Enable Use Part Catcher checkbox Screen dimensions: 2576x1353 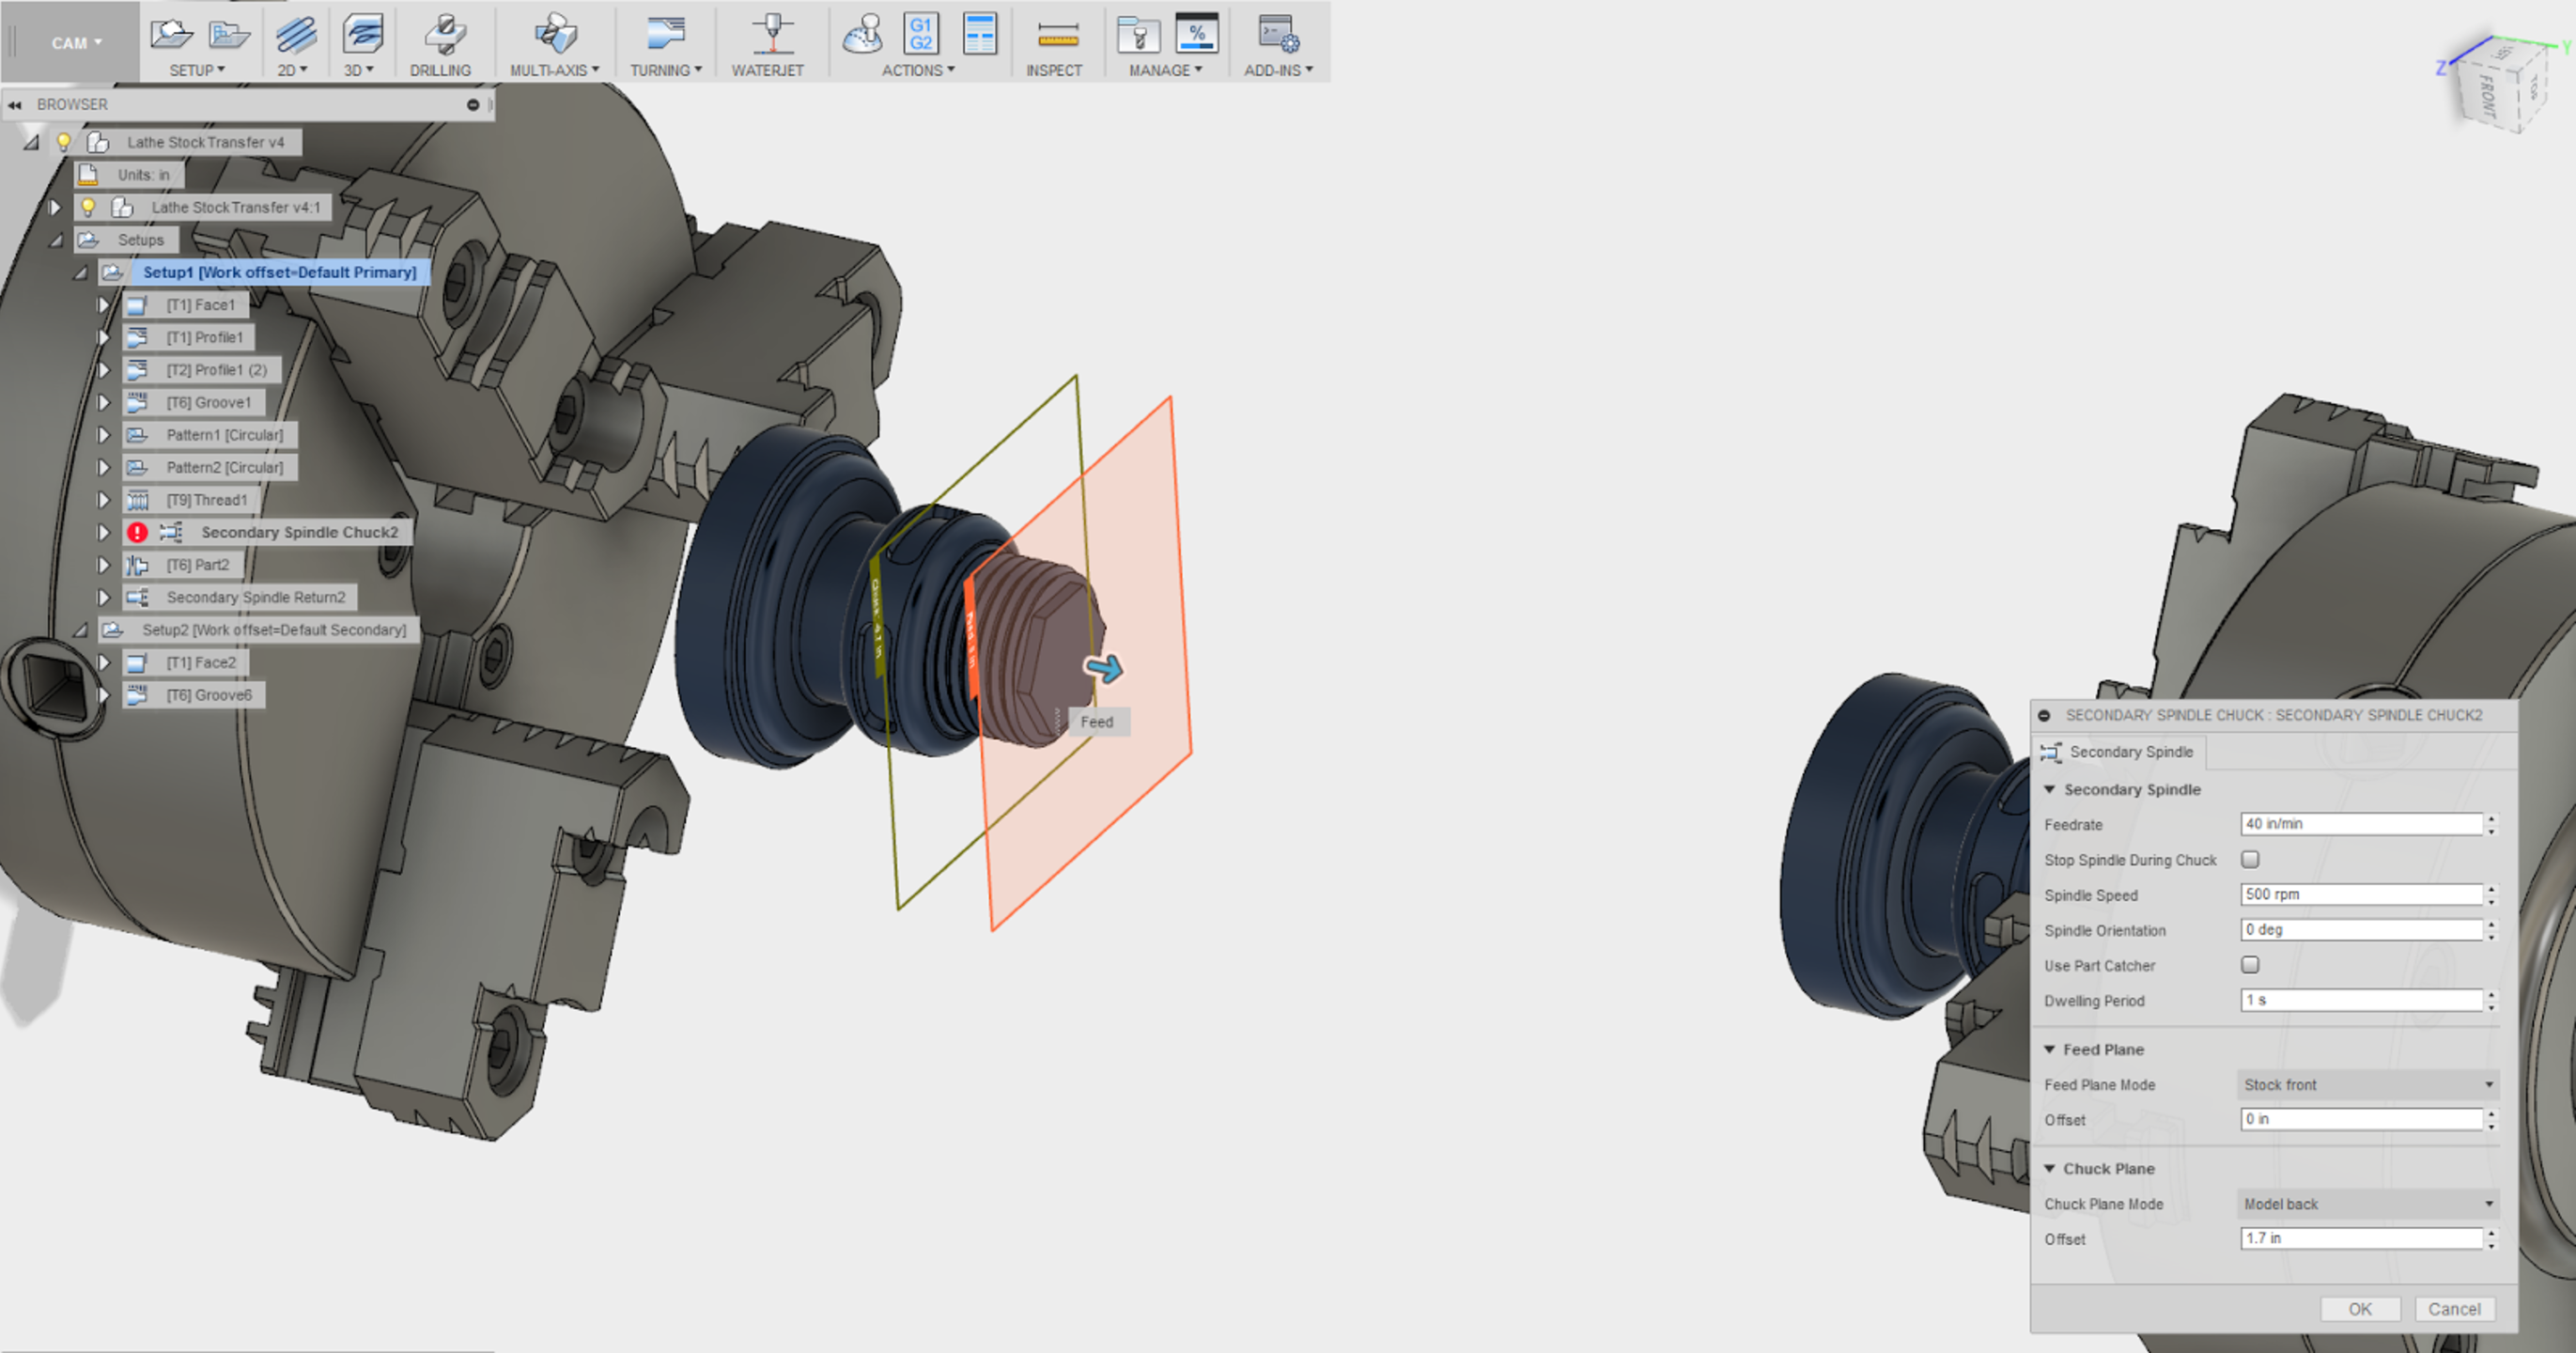(x=2251, y=963)
